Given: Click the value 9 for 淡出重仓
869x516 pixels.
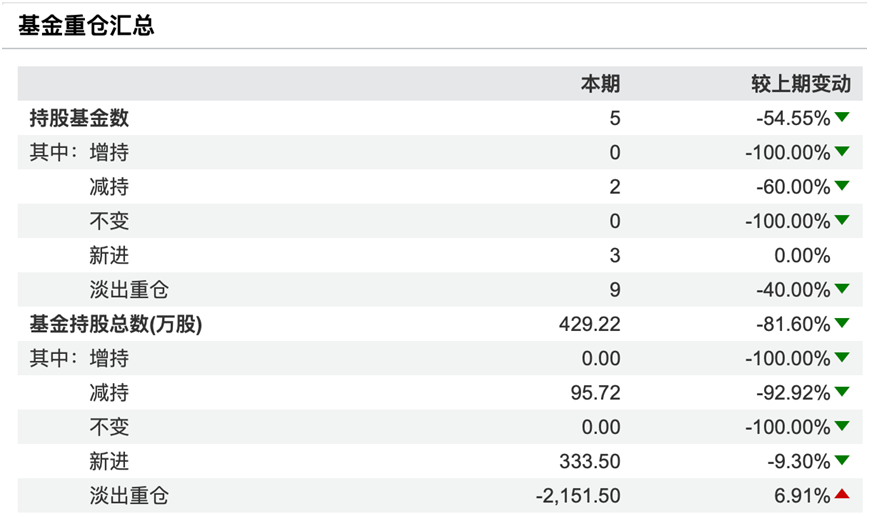Looking at the screenshot, I should [x=614, y=290].
